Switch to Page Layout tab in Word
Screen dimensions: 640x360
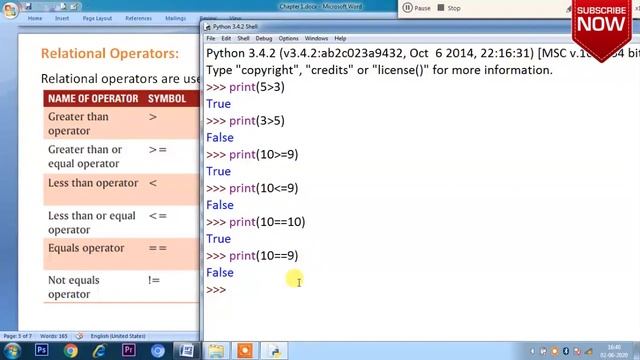(97, 18)
